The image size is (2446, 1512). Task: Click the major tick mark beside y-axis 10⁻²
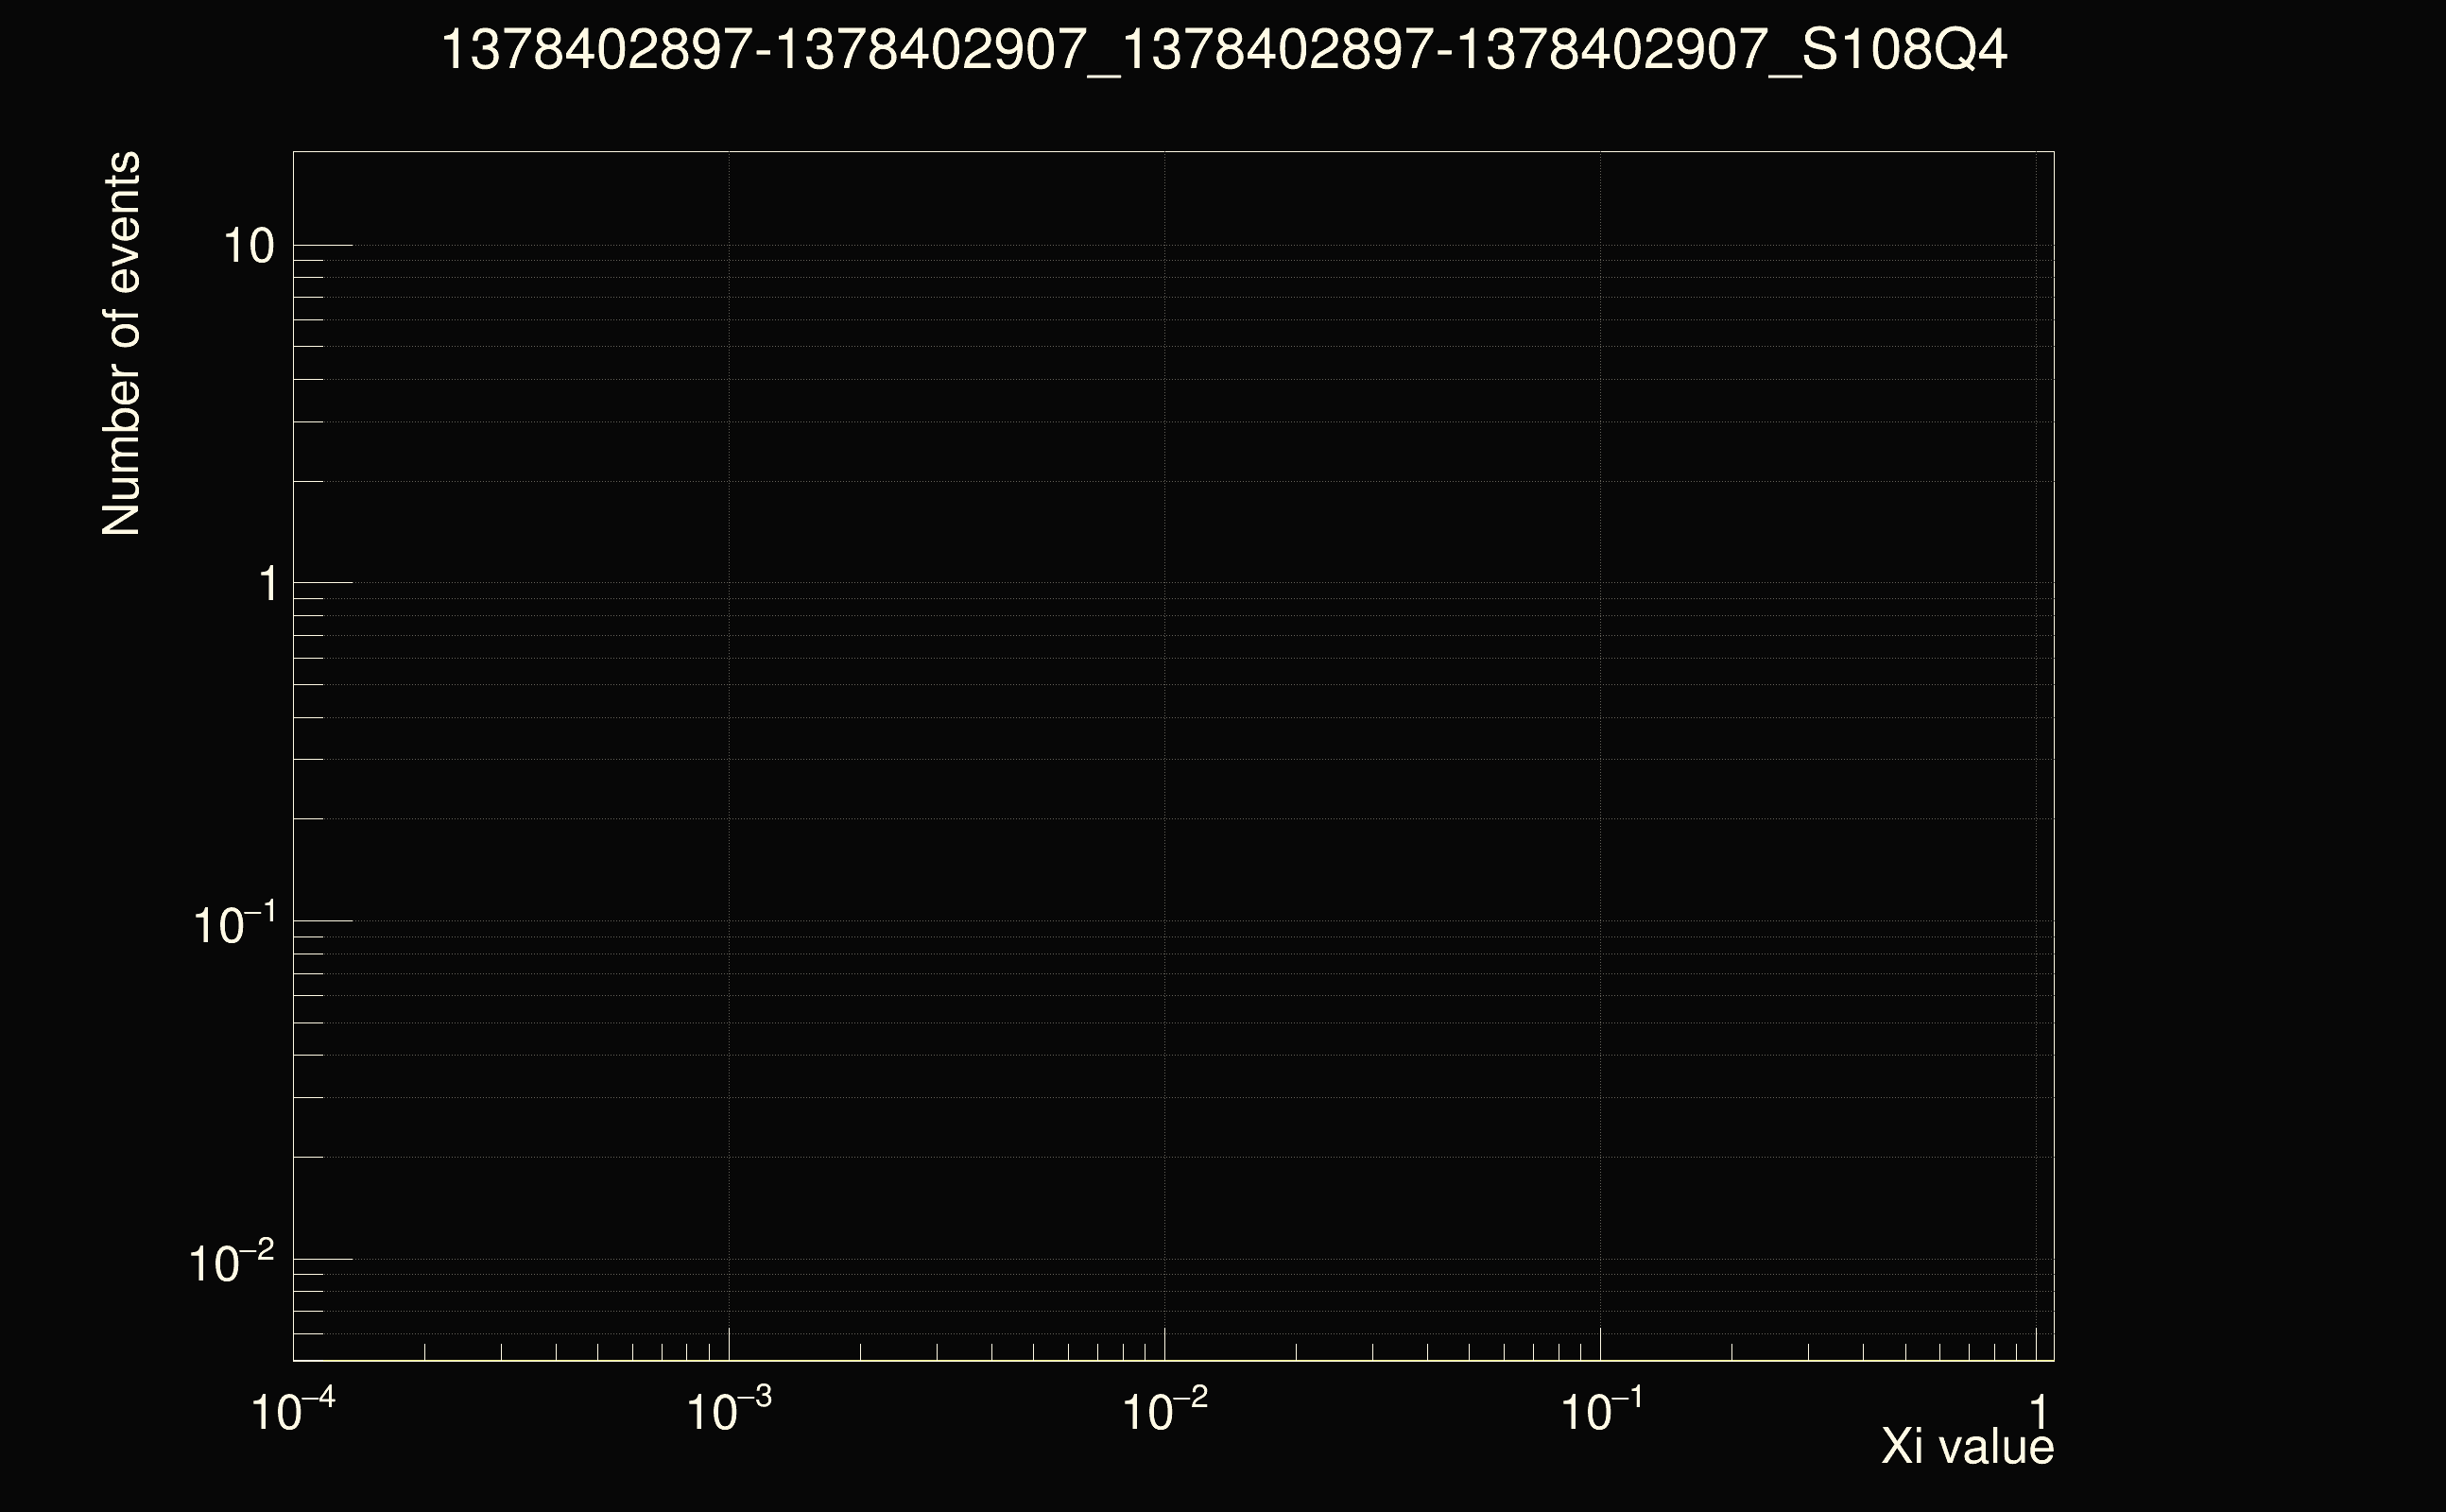tap(323, 1259)
